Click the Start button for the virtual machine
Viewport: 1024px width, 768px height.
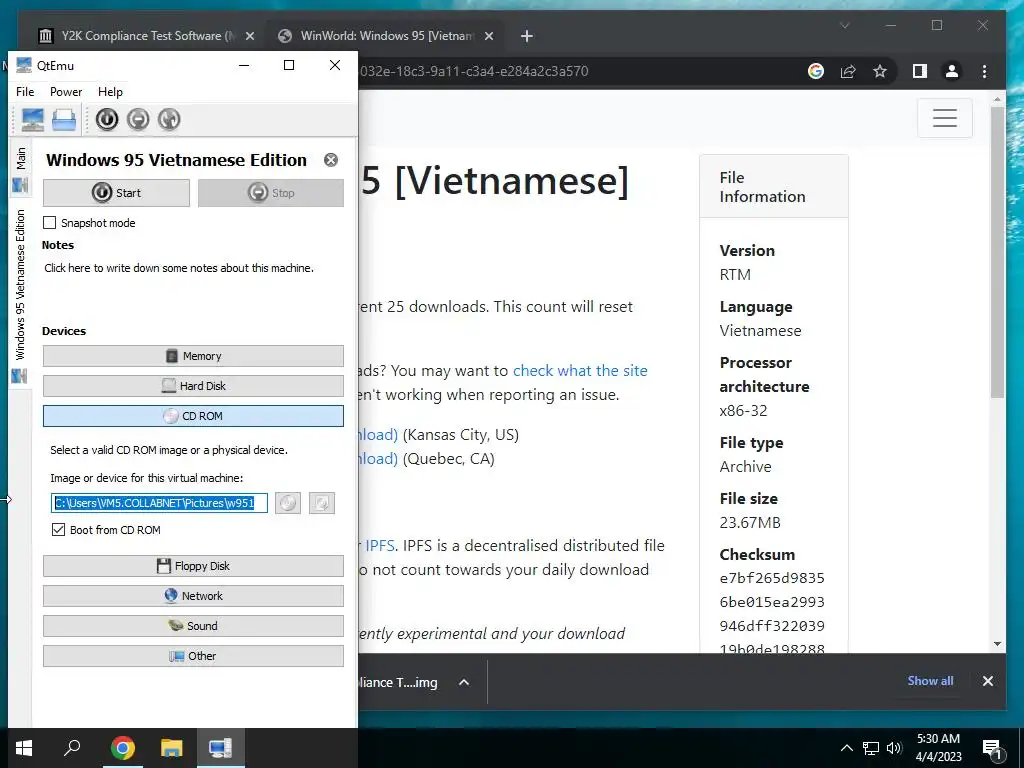(x=116, y=193)
